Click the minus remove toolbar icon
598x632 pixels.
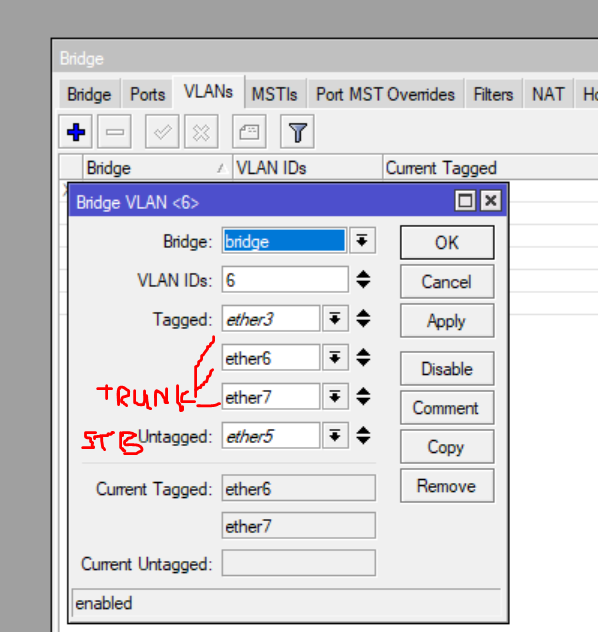pos(114,132)
